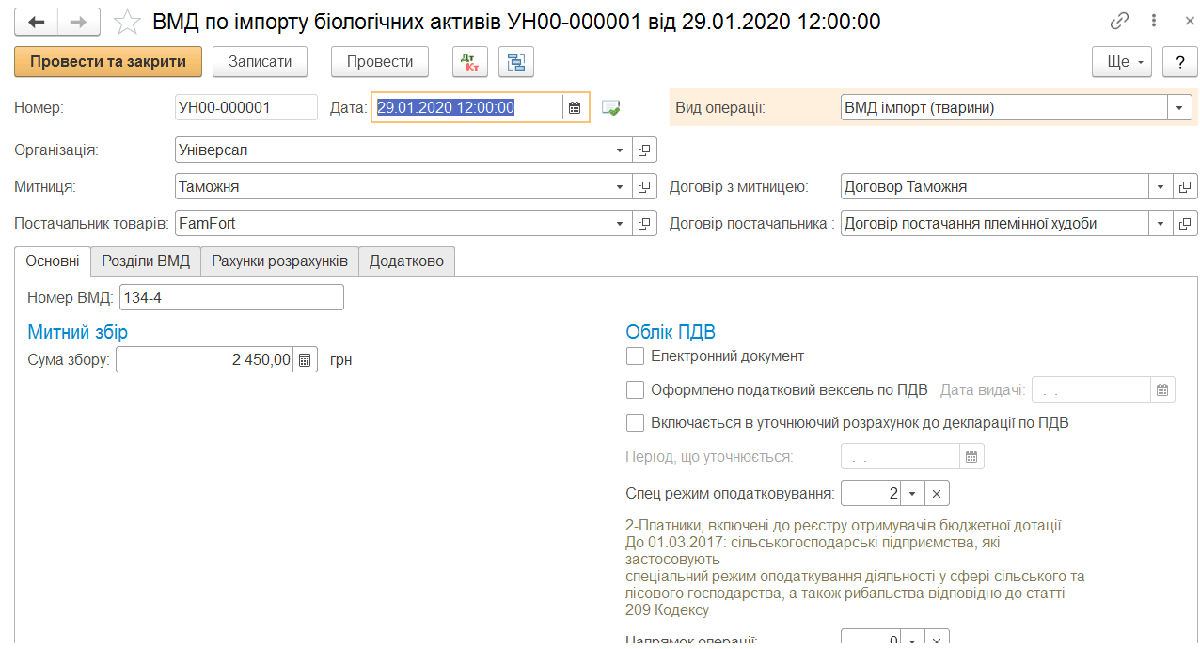Open help with question mark button

coord(1178,62)
